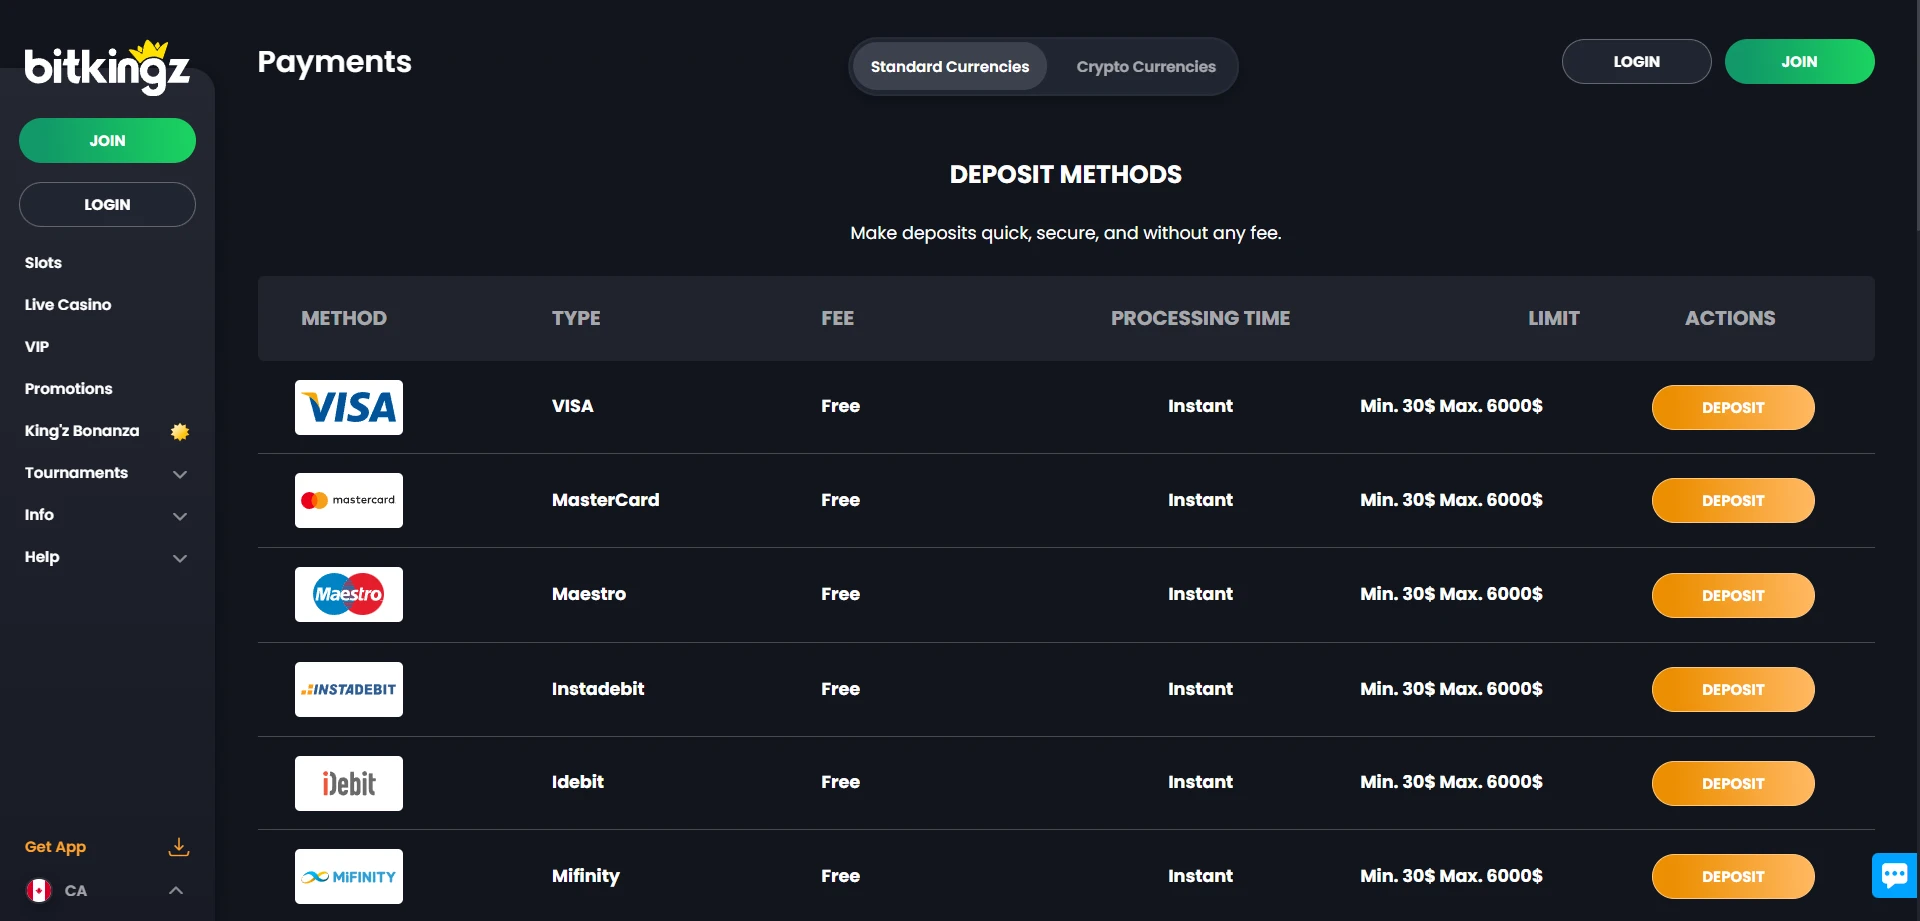Click Free in the Instadebit row
This screenshot has height=921, width=1920.
tap(840, 689)
